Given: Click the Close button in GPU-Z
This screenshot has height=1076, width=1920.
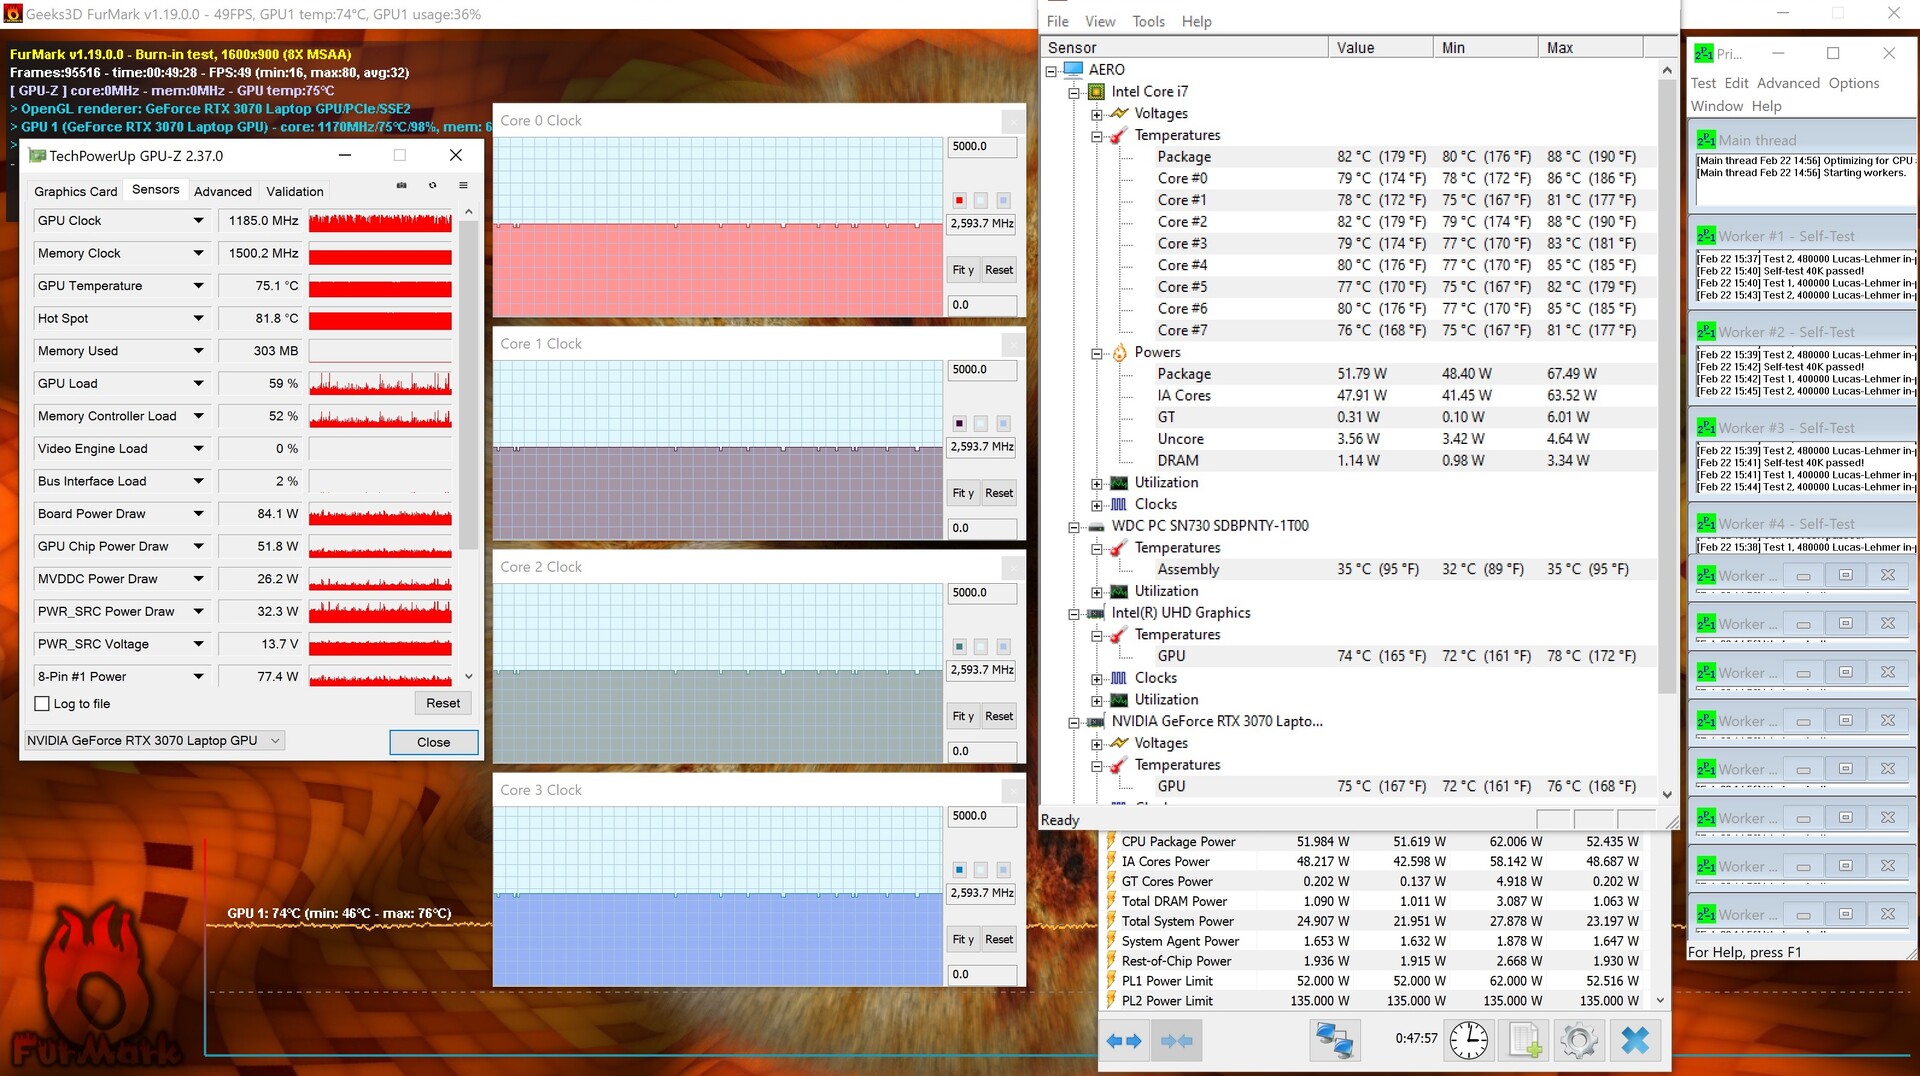Looking at the screenshot, I should tap(433, 742).
